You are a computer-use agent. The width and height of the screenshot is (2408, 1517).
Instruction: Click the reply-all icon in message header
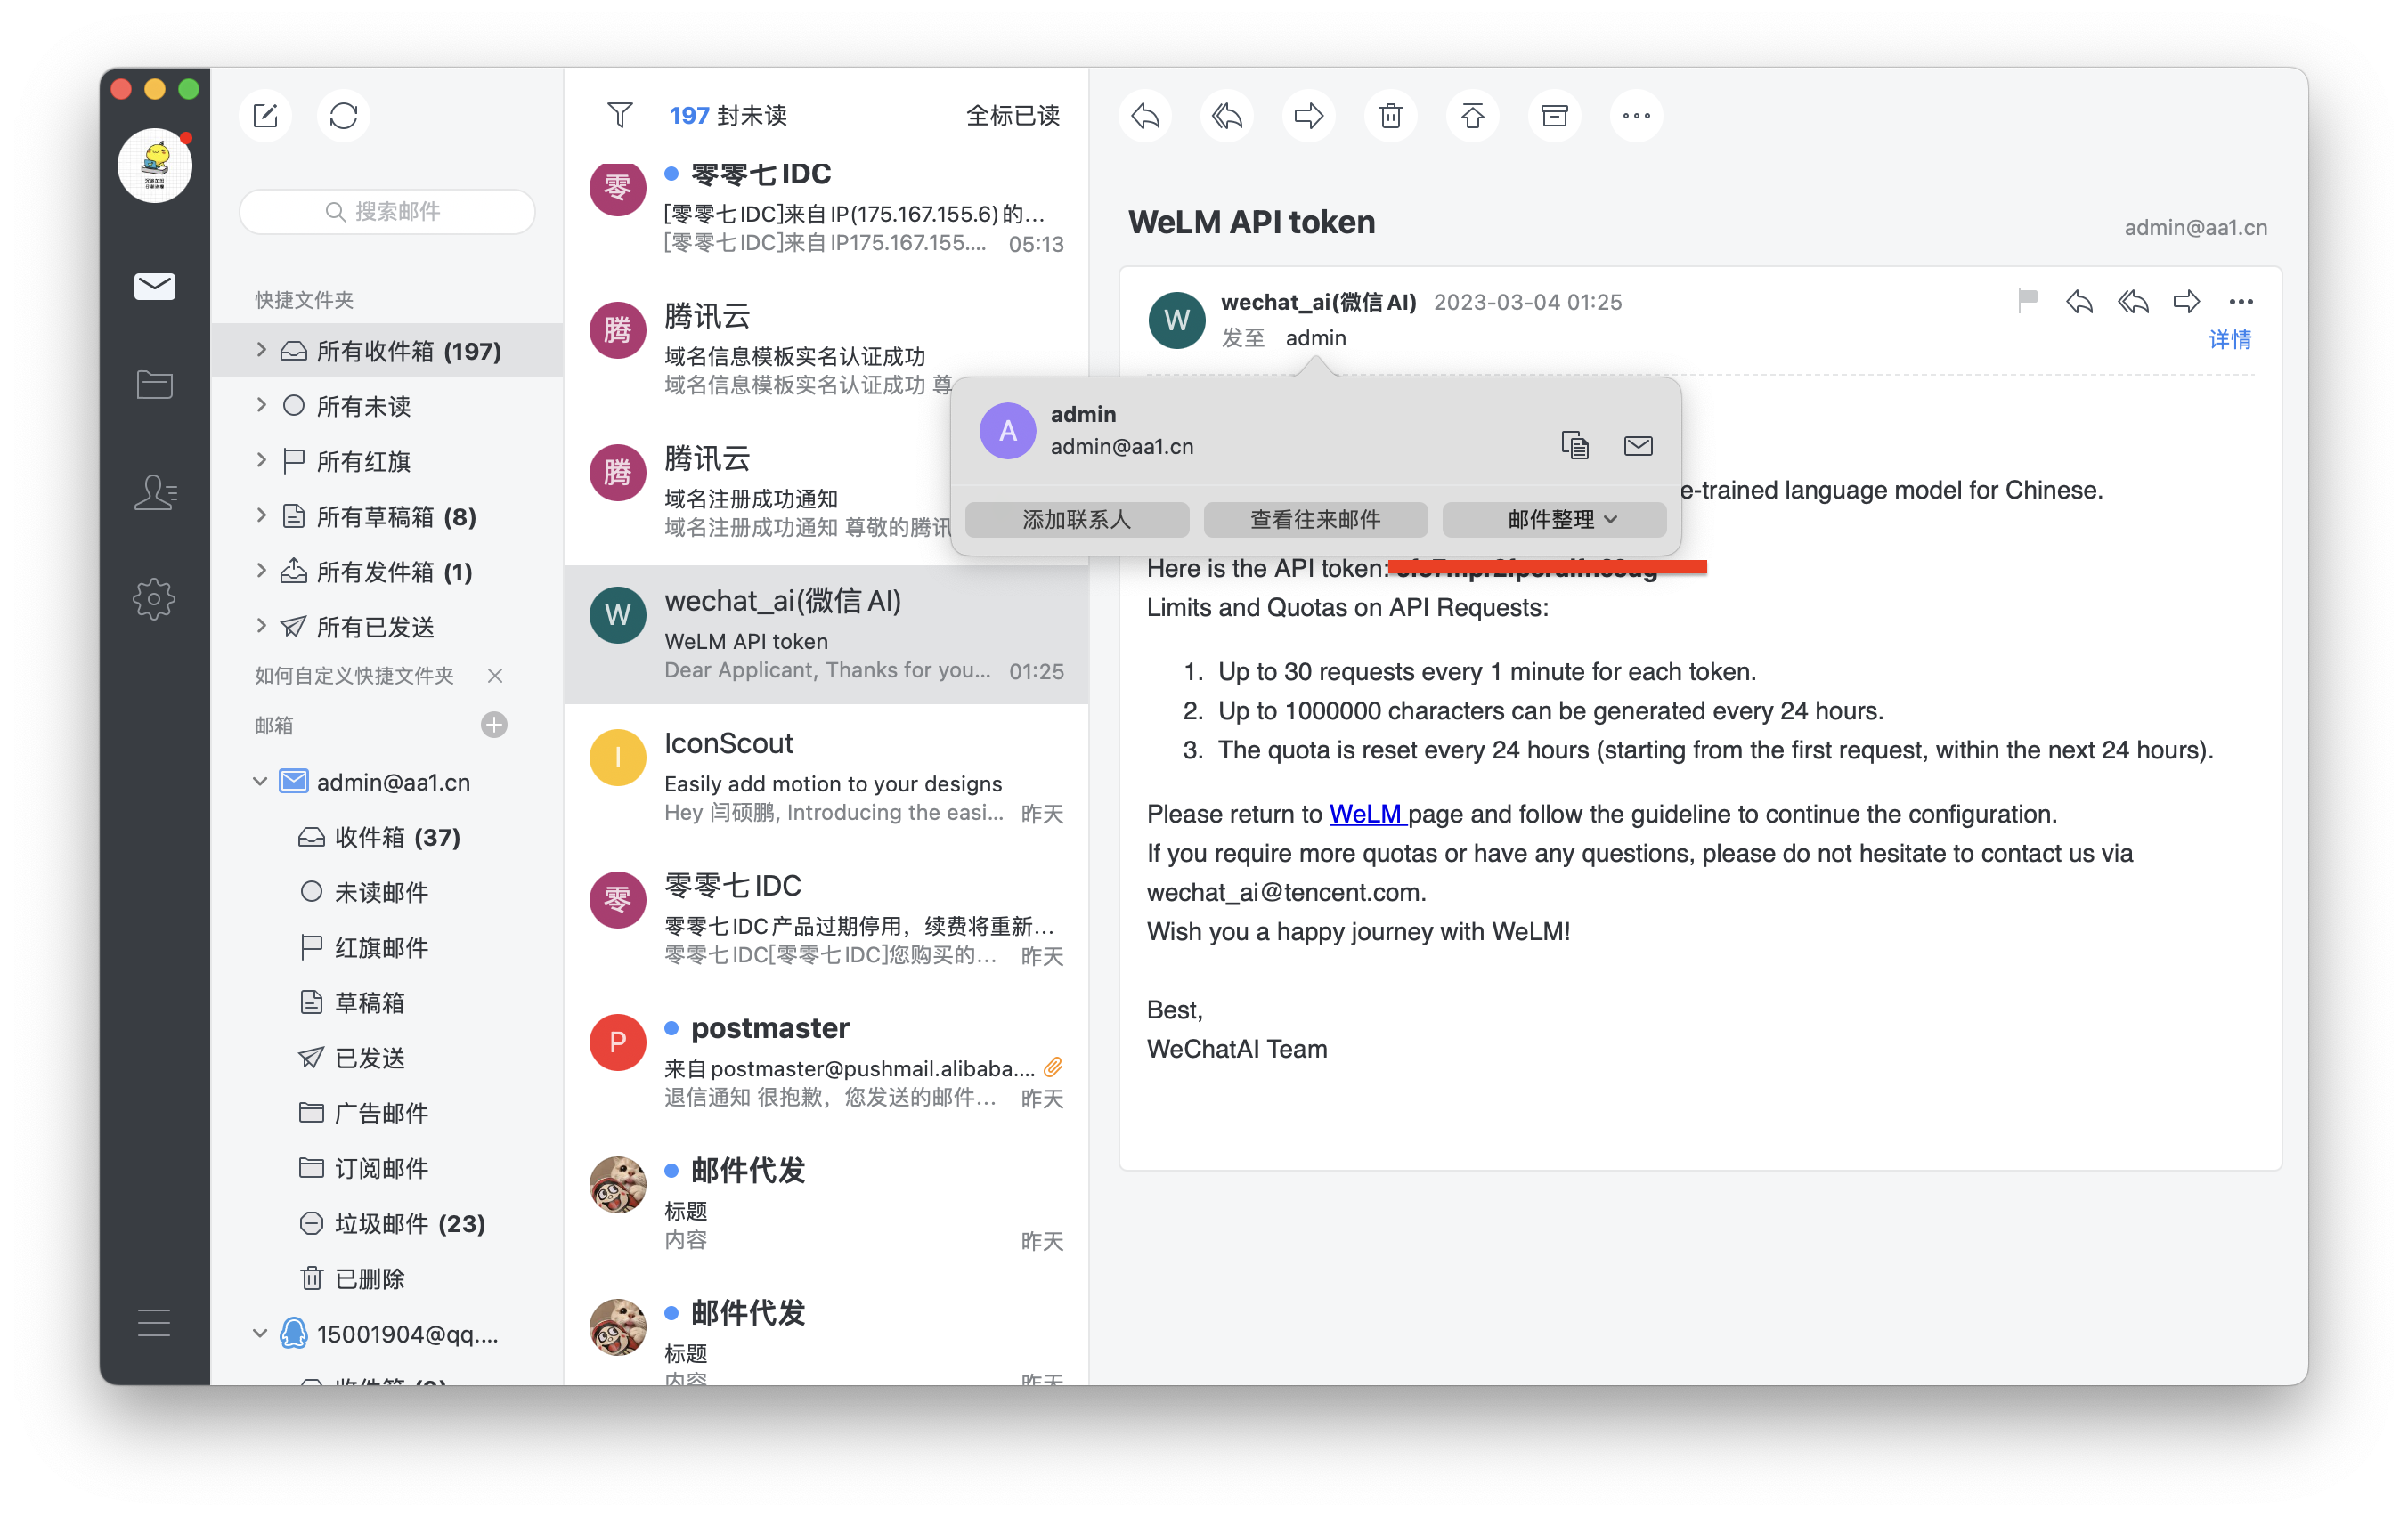[x=2133, y=301]
